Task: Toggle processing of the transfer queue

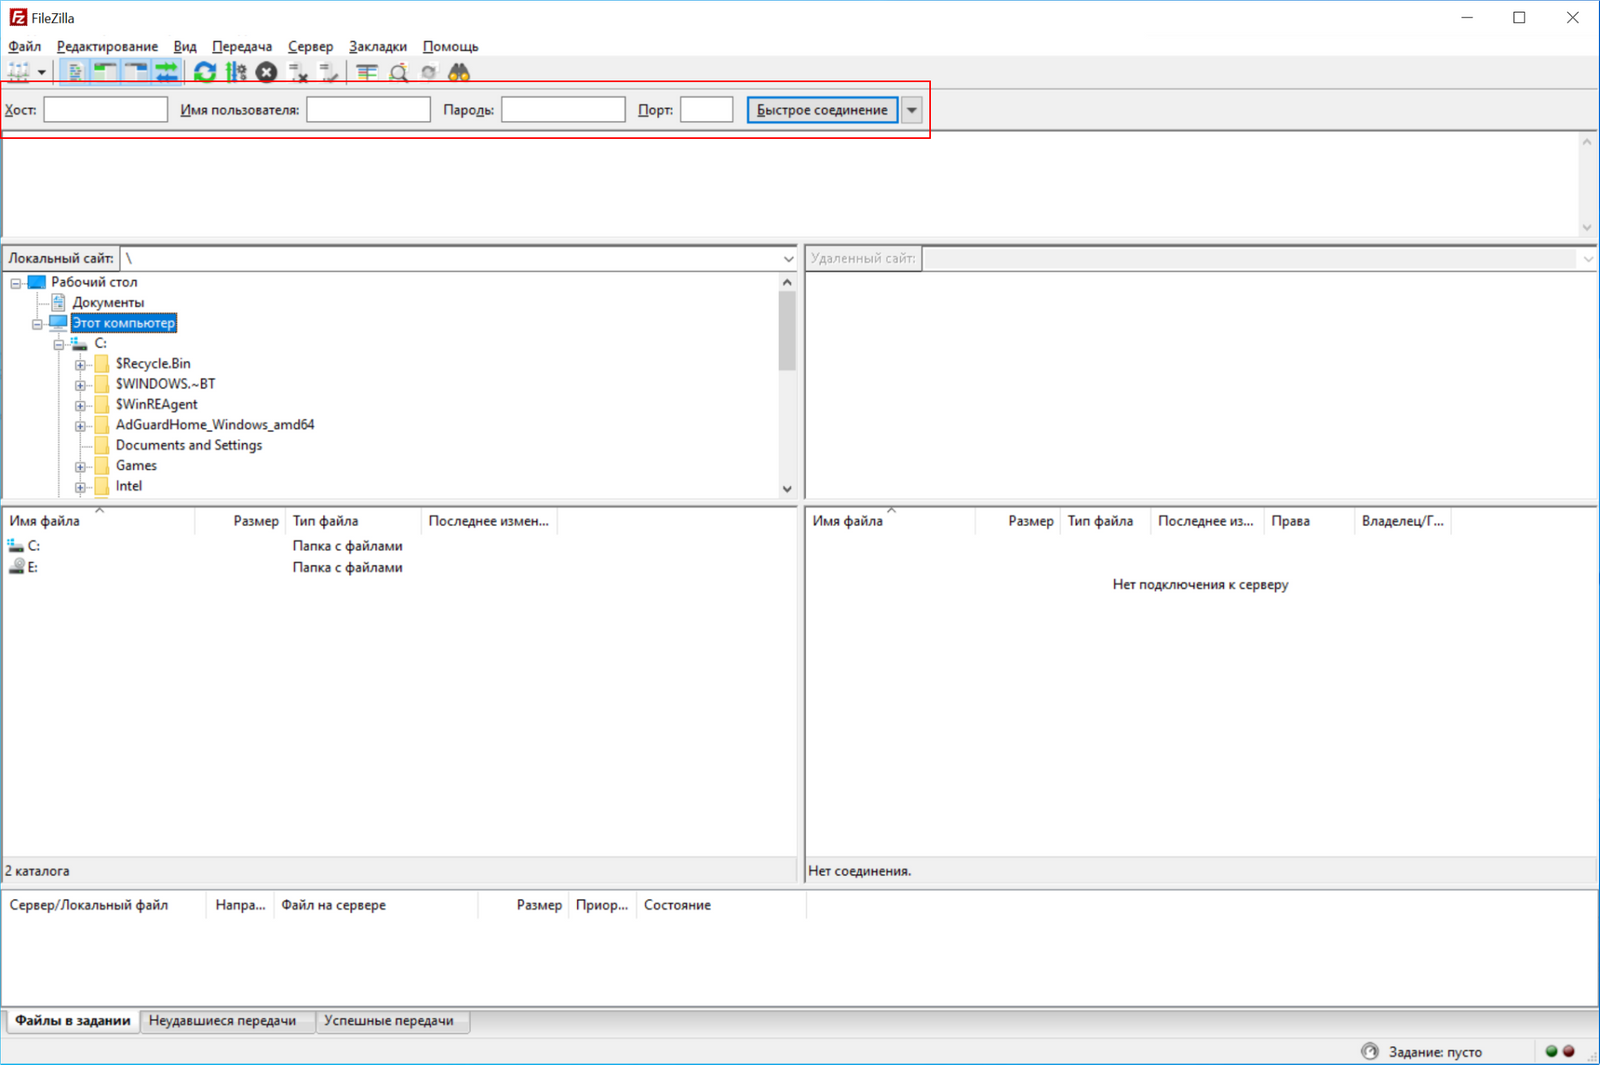Action: pos(236,72)
